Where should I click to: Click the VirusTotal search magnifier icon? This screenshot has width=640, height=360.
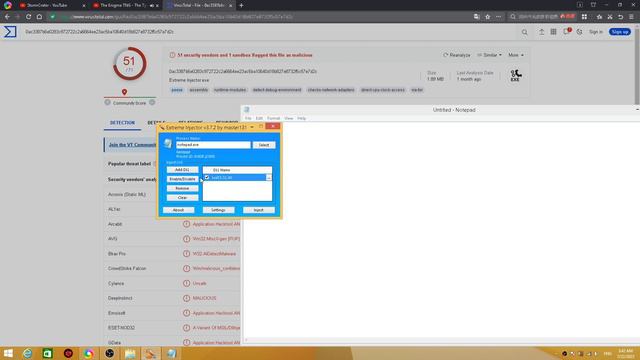pyautogui.click(x=524, y=32)
